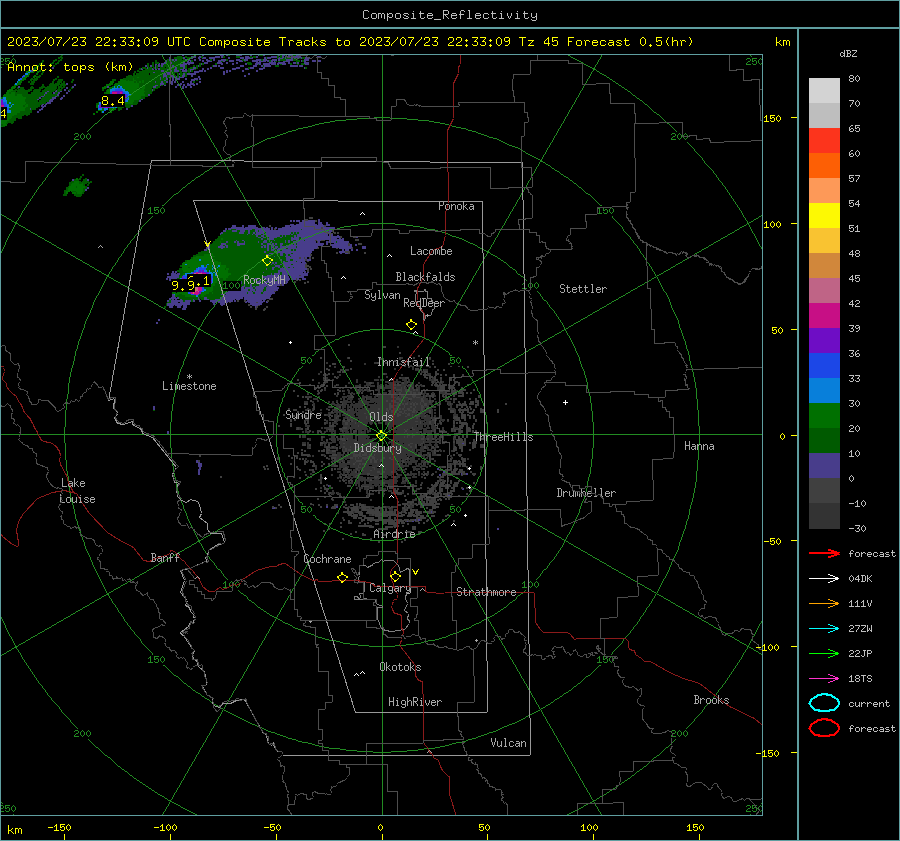Click the Olds town label

pyautogui.click(x=381, y=417)
